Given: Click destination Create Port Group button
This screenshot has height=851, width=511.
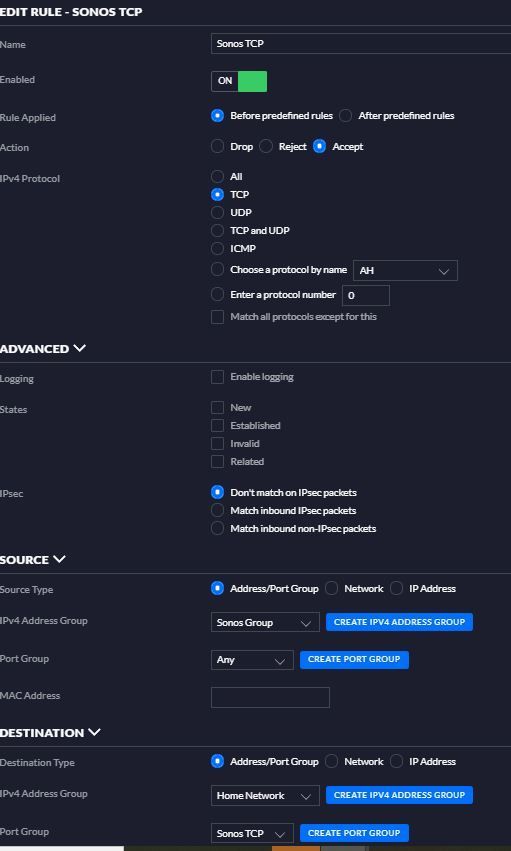Looking at the screenshot, I should 354,833.
